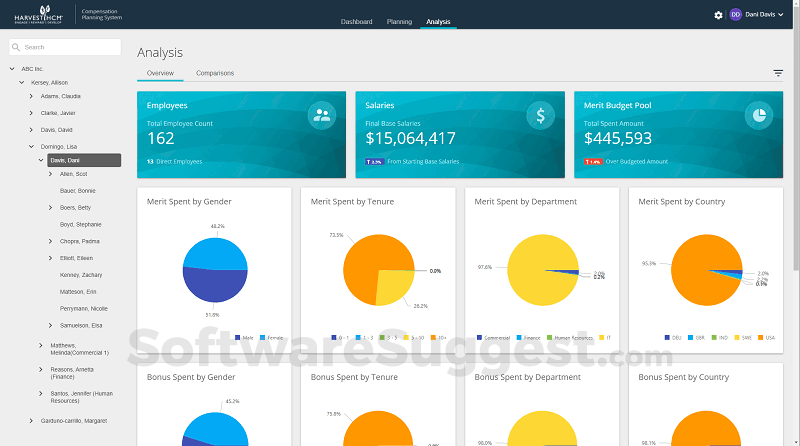Viewport: 800px width, 446px height.
Task: Toggle the USA country legend item
Action: click(x=766, y=338)
